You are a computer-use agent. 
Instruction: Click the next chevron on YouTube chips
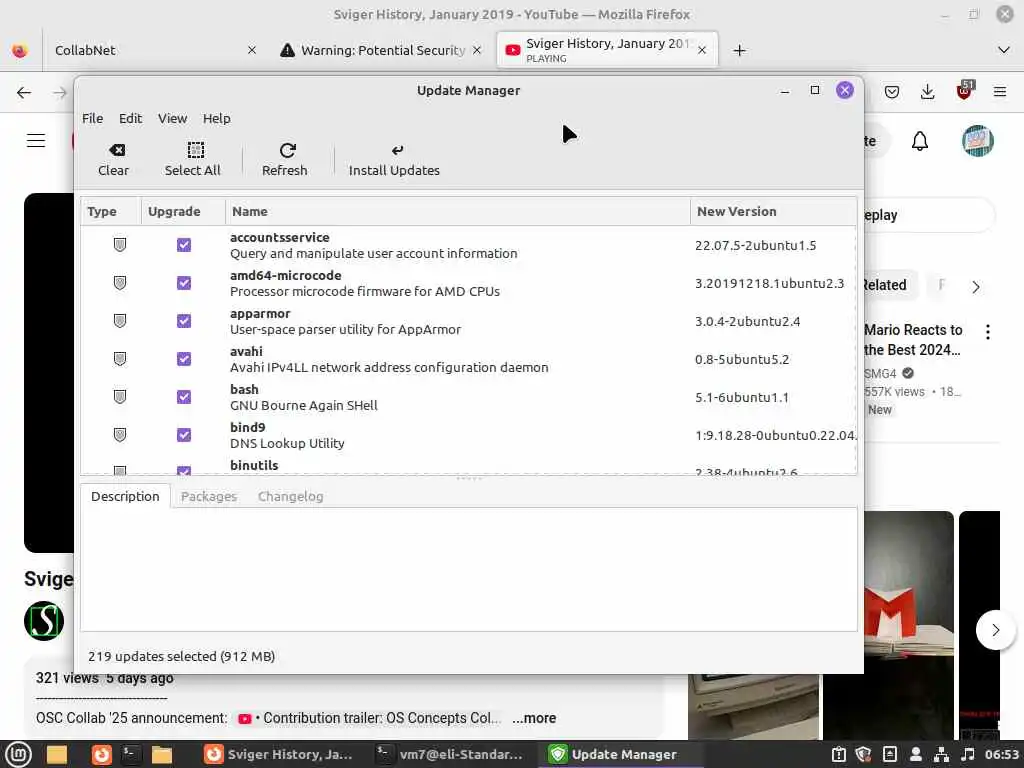976,287
